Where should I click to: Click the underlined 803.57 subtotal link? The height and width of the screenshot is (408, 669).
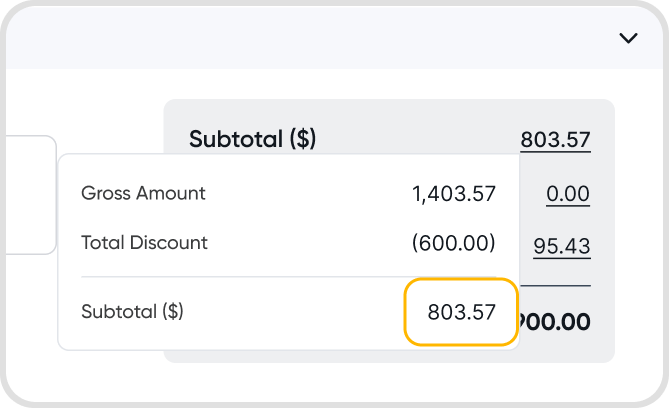coord(555,140)
